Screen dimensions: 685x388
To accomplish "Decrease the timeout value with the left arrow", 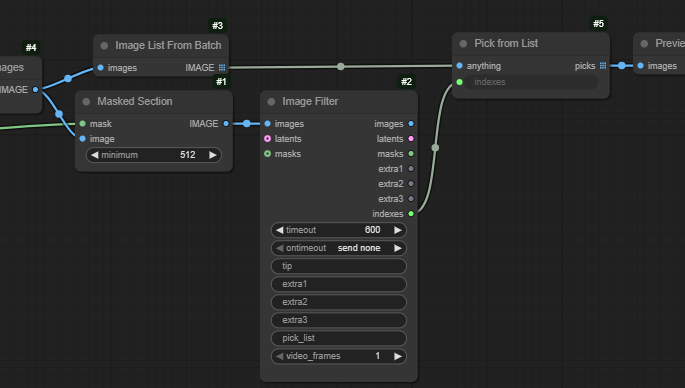I will pos(280,230).
